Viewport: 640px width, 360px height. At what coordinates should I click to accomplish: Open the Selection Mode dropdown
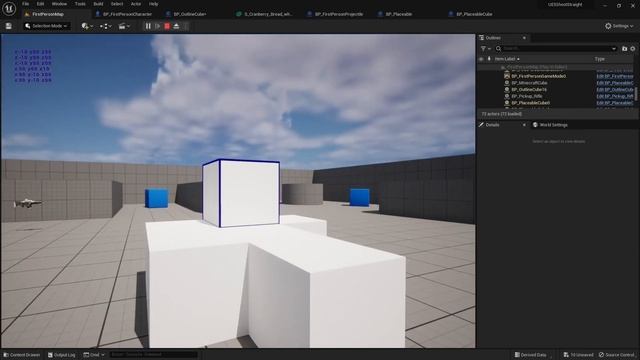point(46,26)
